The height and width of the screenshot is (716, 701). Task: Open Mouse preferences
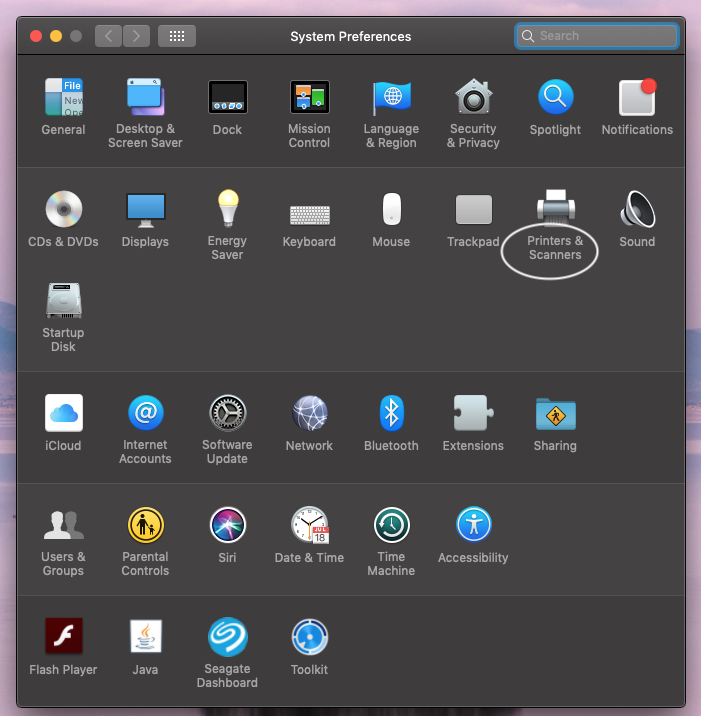pos(391,209)
